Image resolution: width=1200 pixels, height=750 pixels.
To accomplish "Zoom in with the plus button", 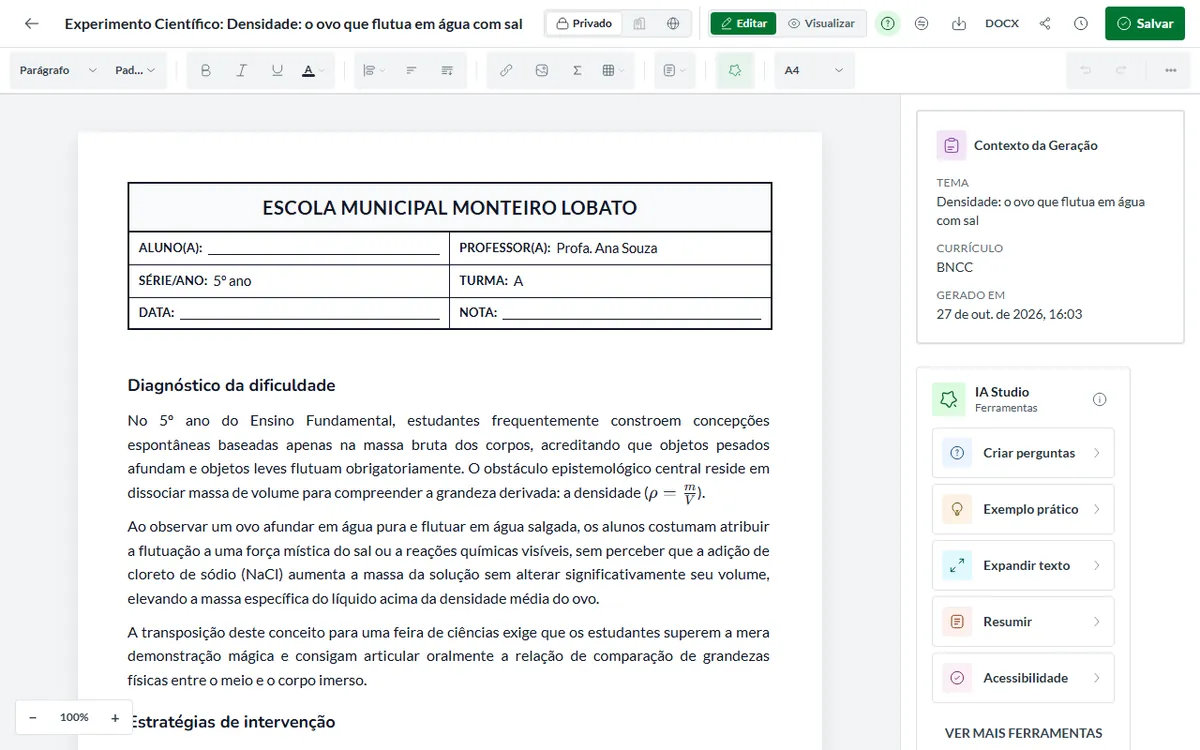I will [x=115, y=717].
